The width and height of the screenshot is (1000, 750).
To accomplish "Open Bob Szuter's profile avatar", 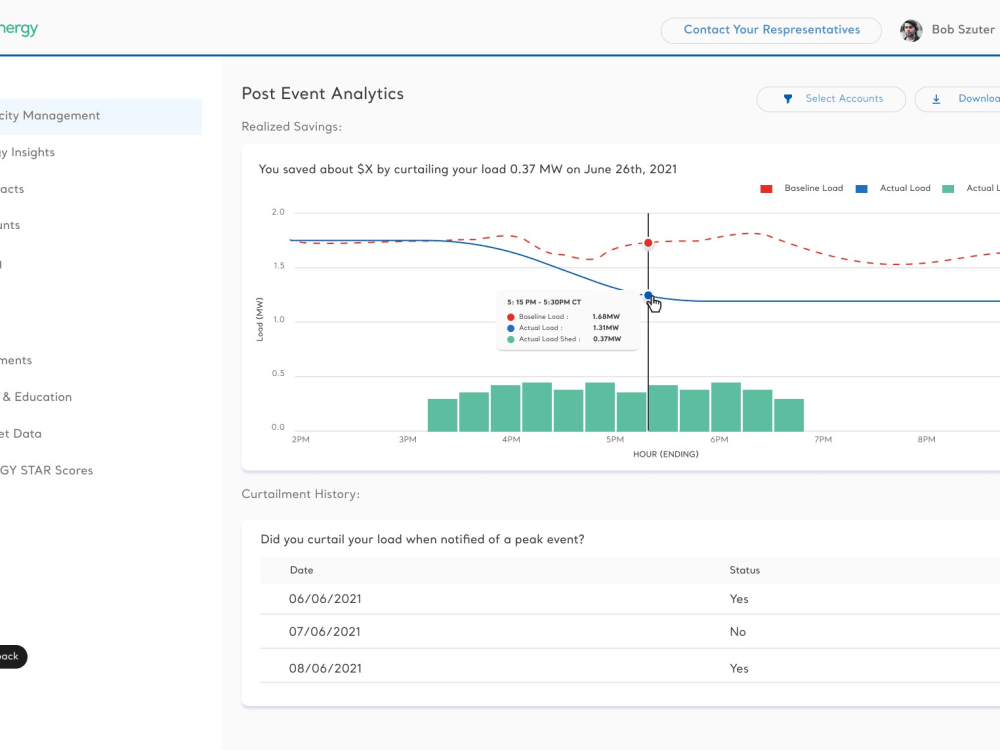I will pos(911,30).
